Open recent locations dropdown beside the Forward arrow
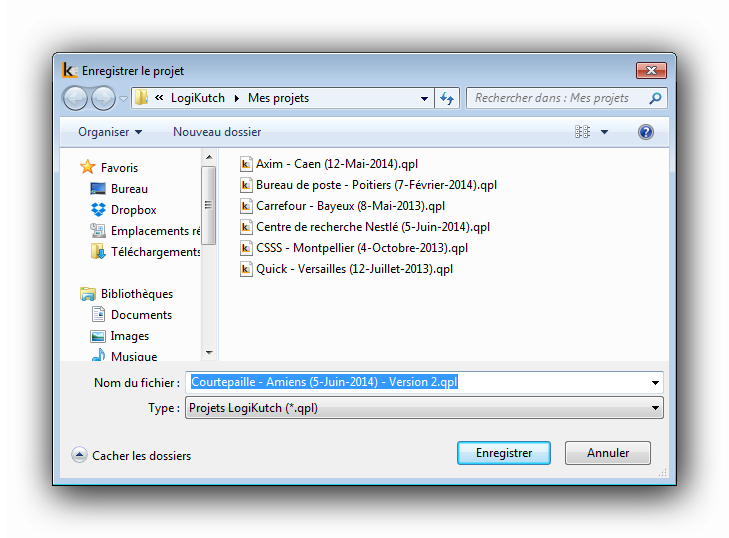The image size is (729, 538). coord(123,99)
